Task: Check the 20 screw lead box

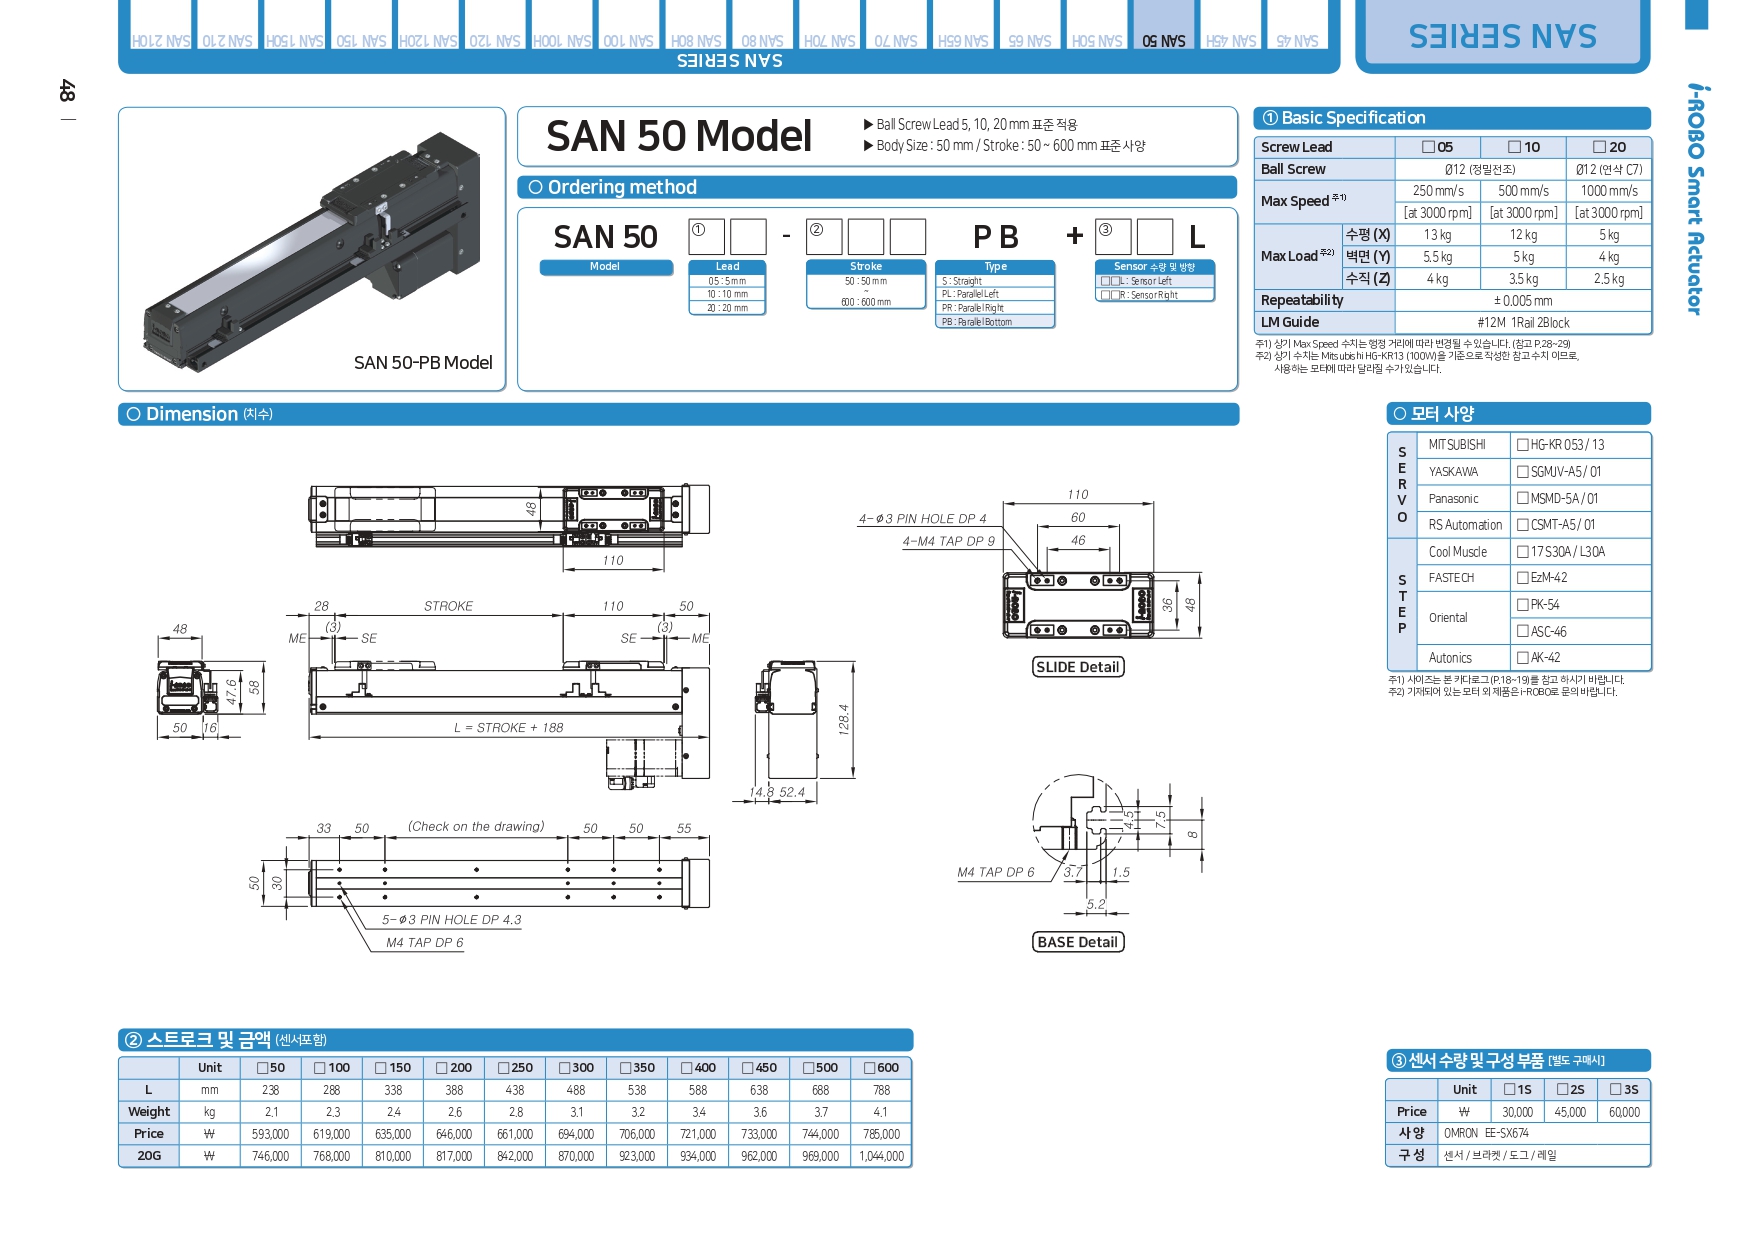Action: (1600, 147)
